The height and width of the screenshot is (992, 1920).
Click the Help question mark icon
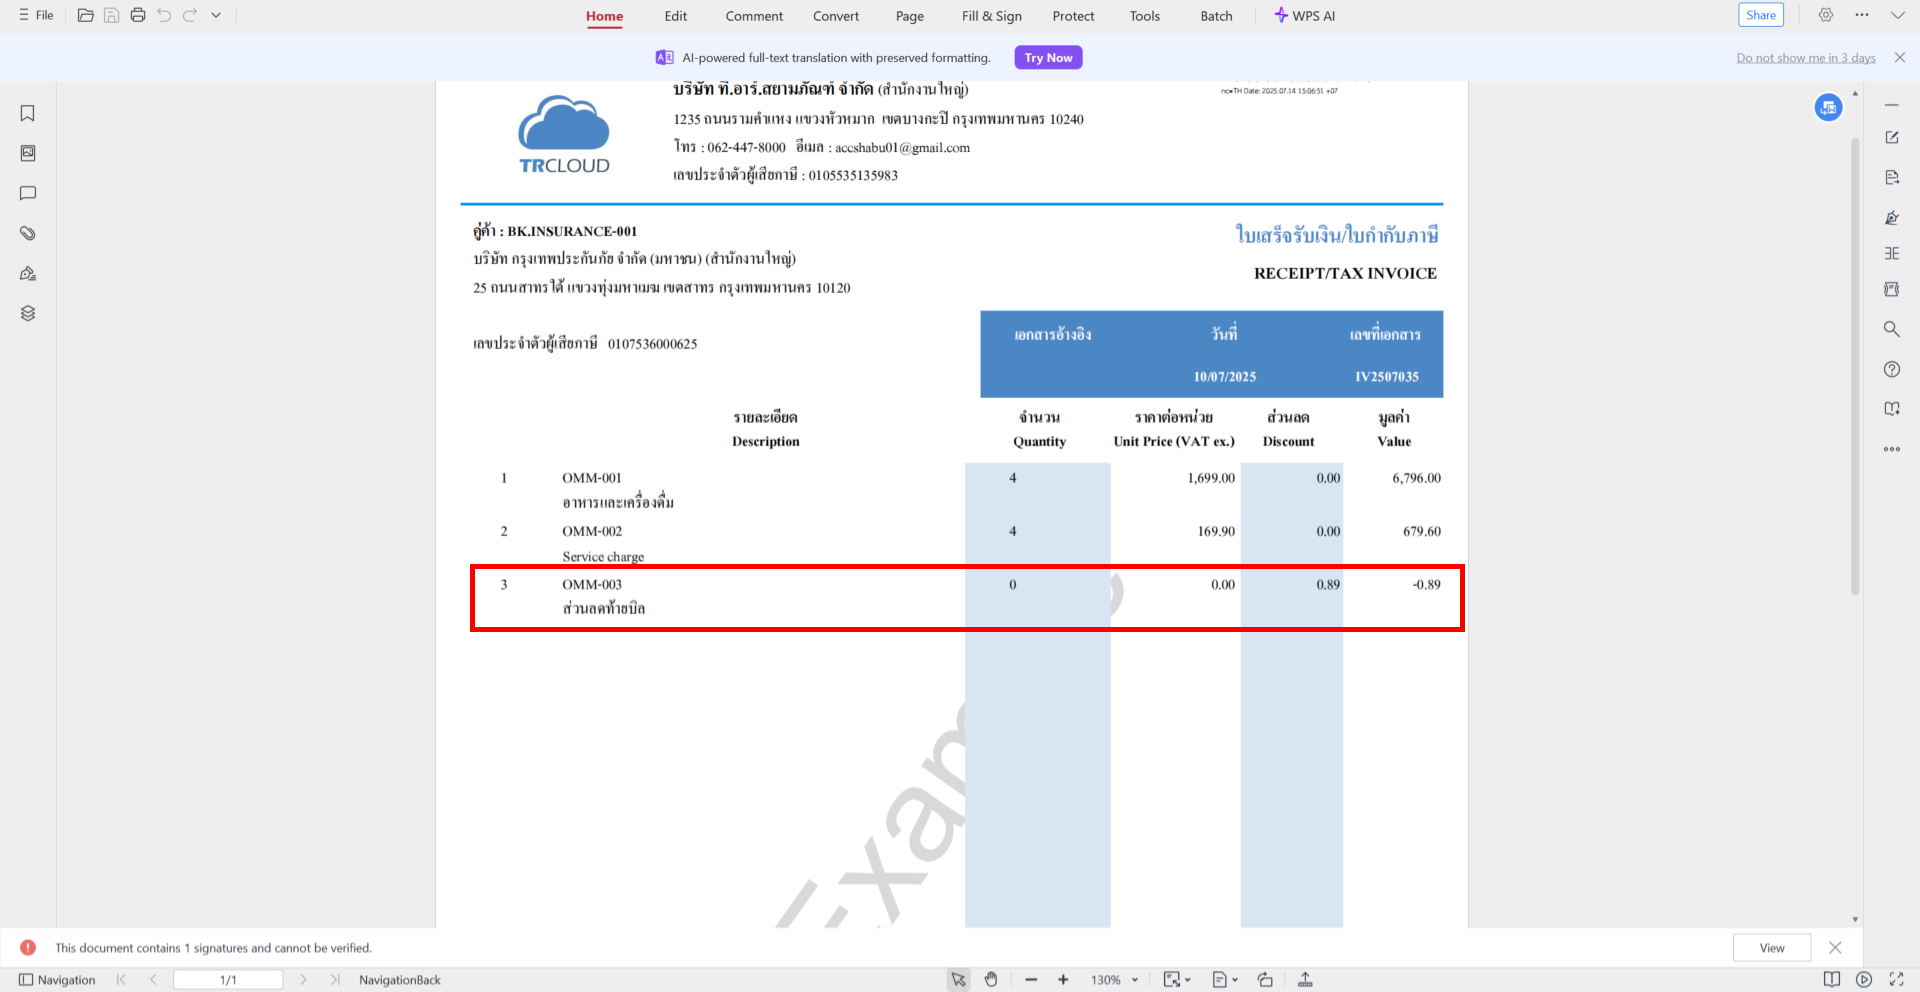(1892, 369)
